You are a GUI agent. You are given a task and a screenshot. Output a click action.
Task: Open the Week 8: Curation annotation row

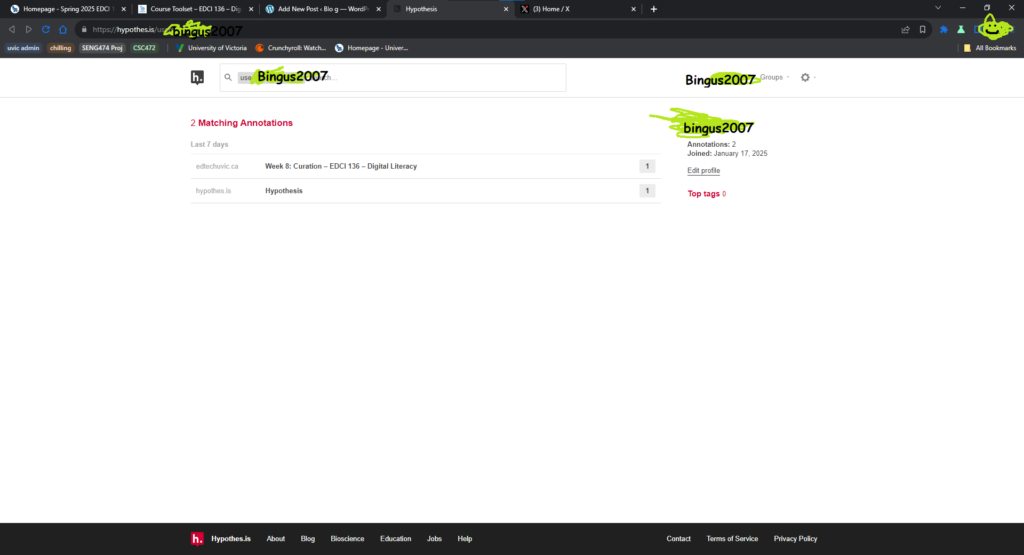(x=425, y=166)
